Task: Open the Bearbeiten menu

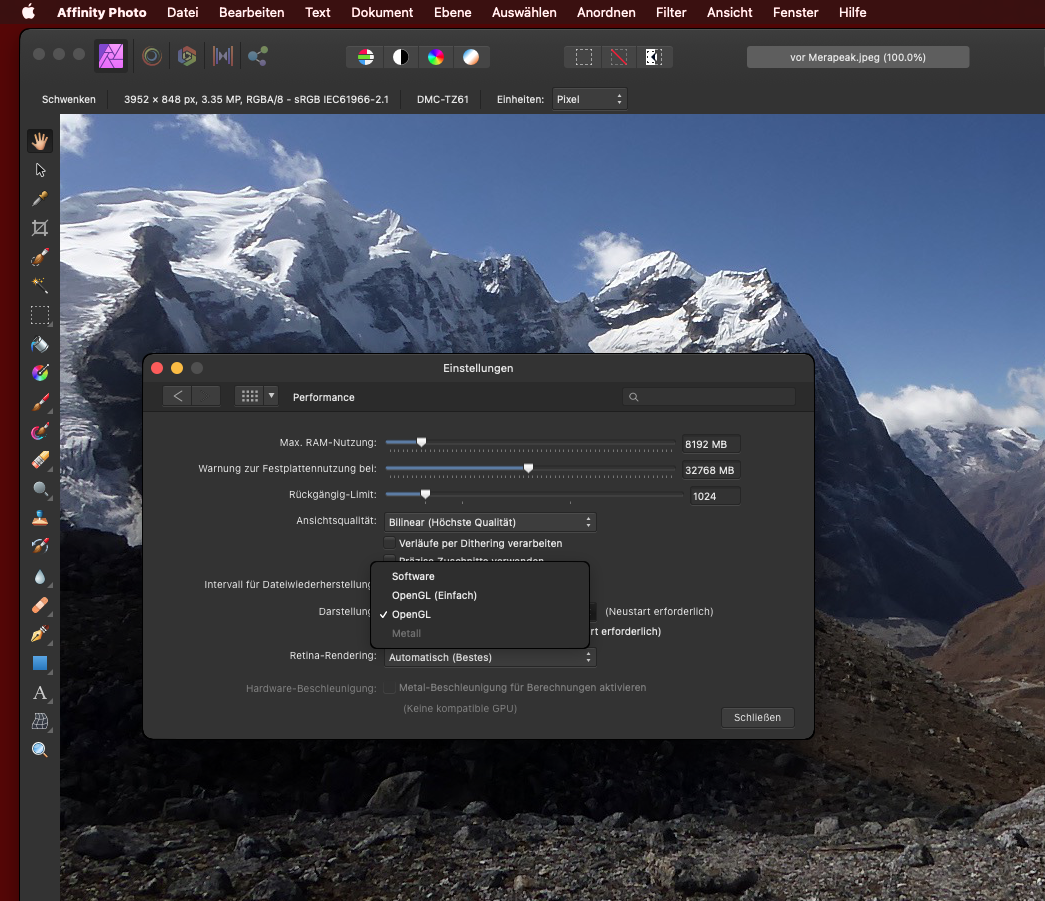Action: click(251, 12)
